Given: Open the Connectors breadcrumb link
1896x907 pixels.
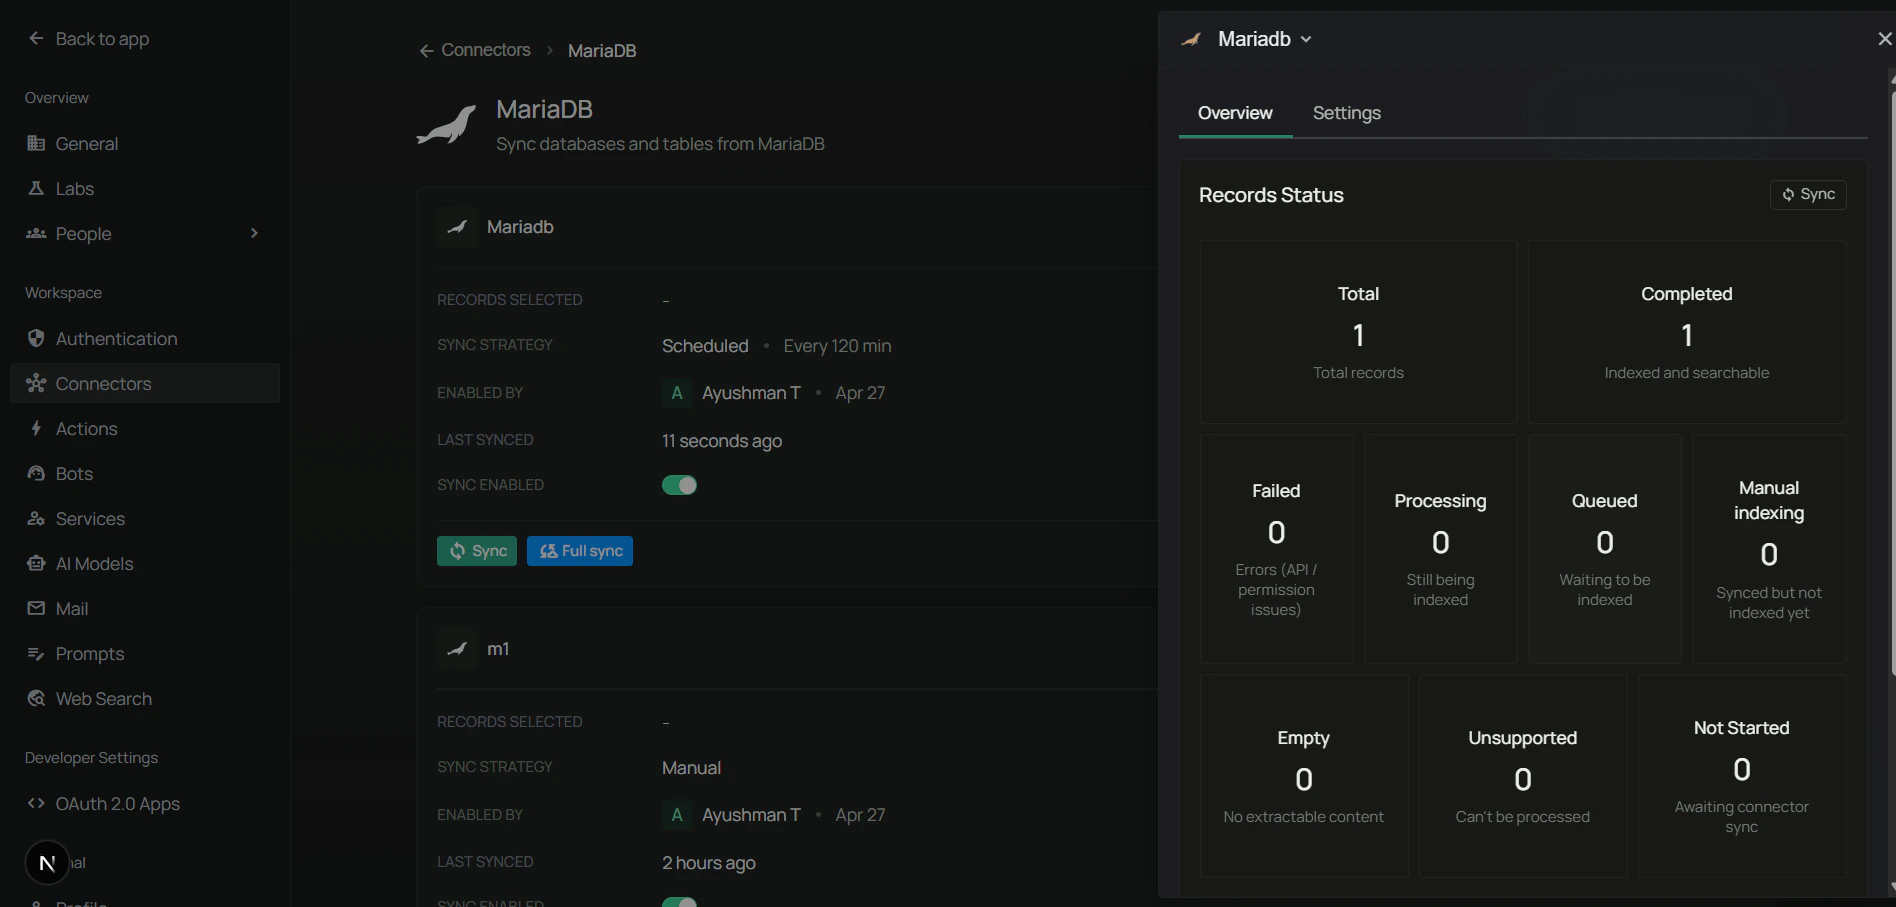Looking at the screenshot, I should (x=485, y=49).
